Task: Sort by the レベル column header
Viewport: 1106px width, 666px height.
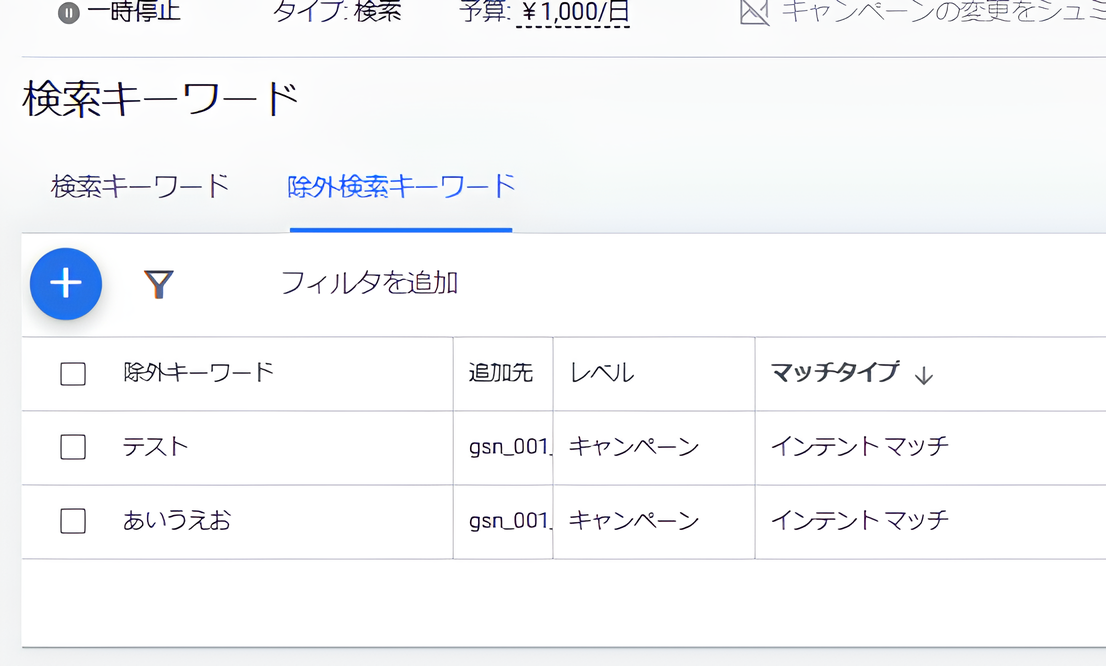Action: pos(602,373)
